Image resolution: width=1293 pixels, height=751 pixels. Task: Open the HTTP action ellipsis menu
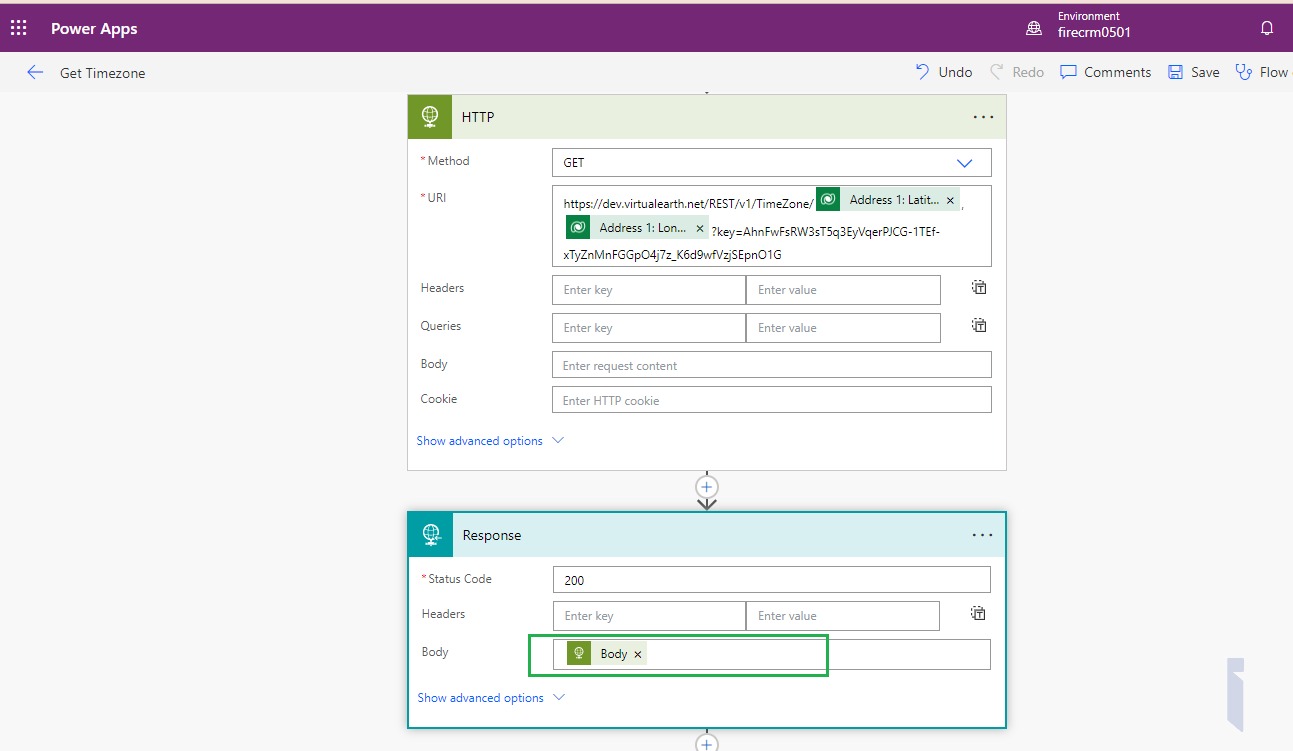coord(983,117)
